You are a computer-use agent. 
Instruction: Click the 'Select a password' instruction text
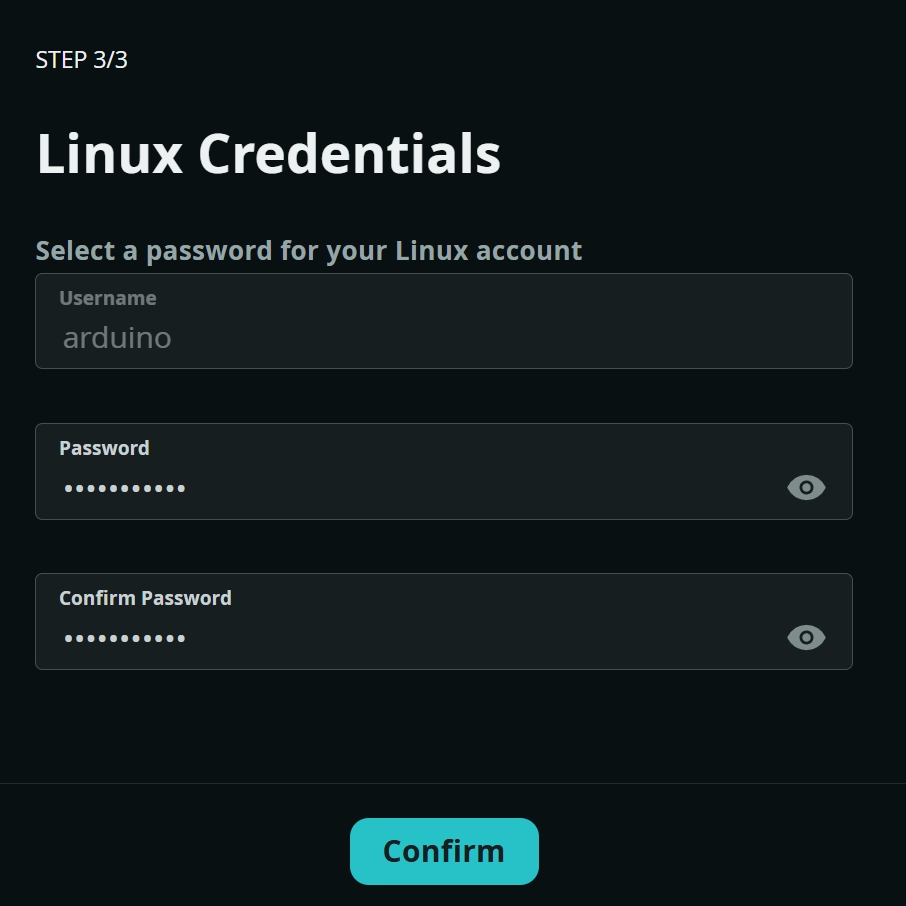pyautogui.click(x=308, y=250)
